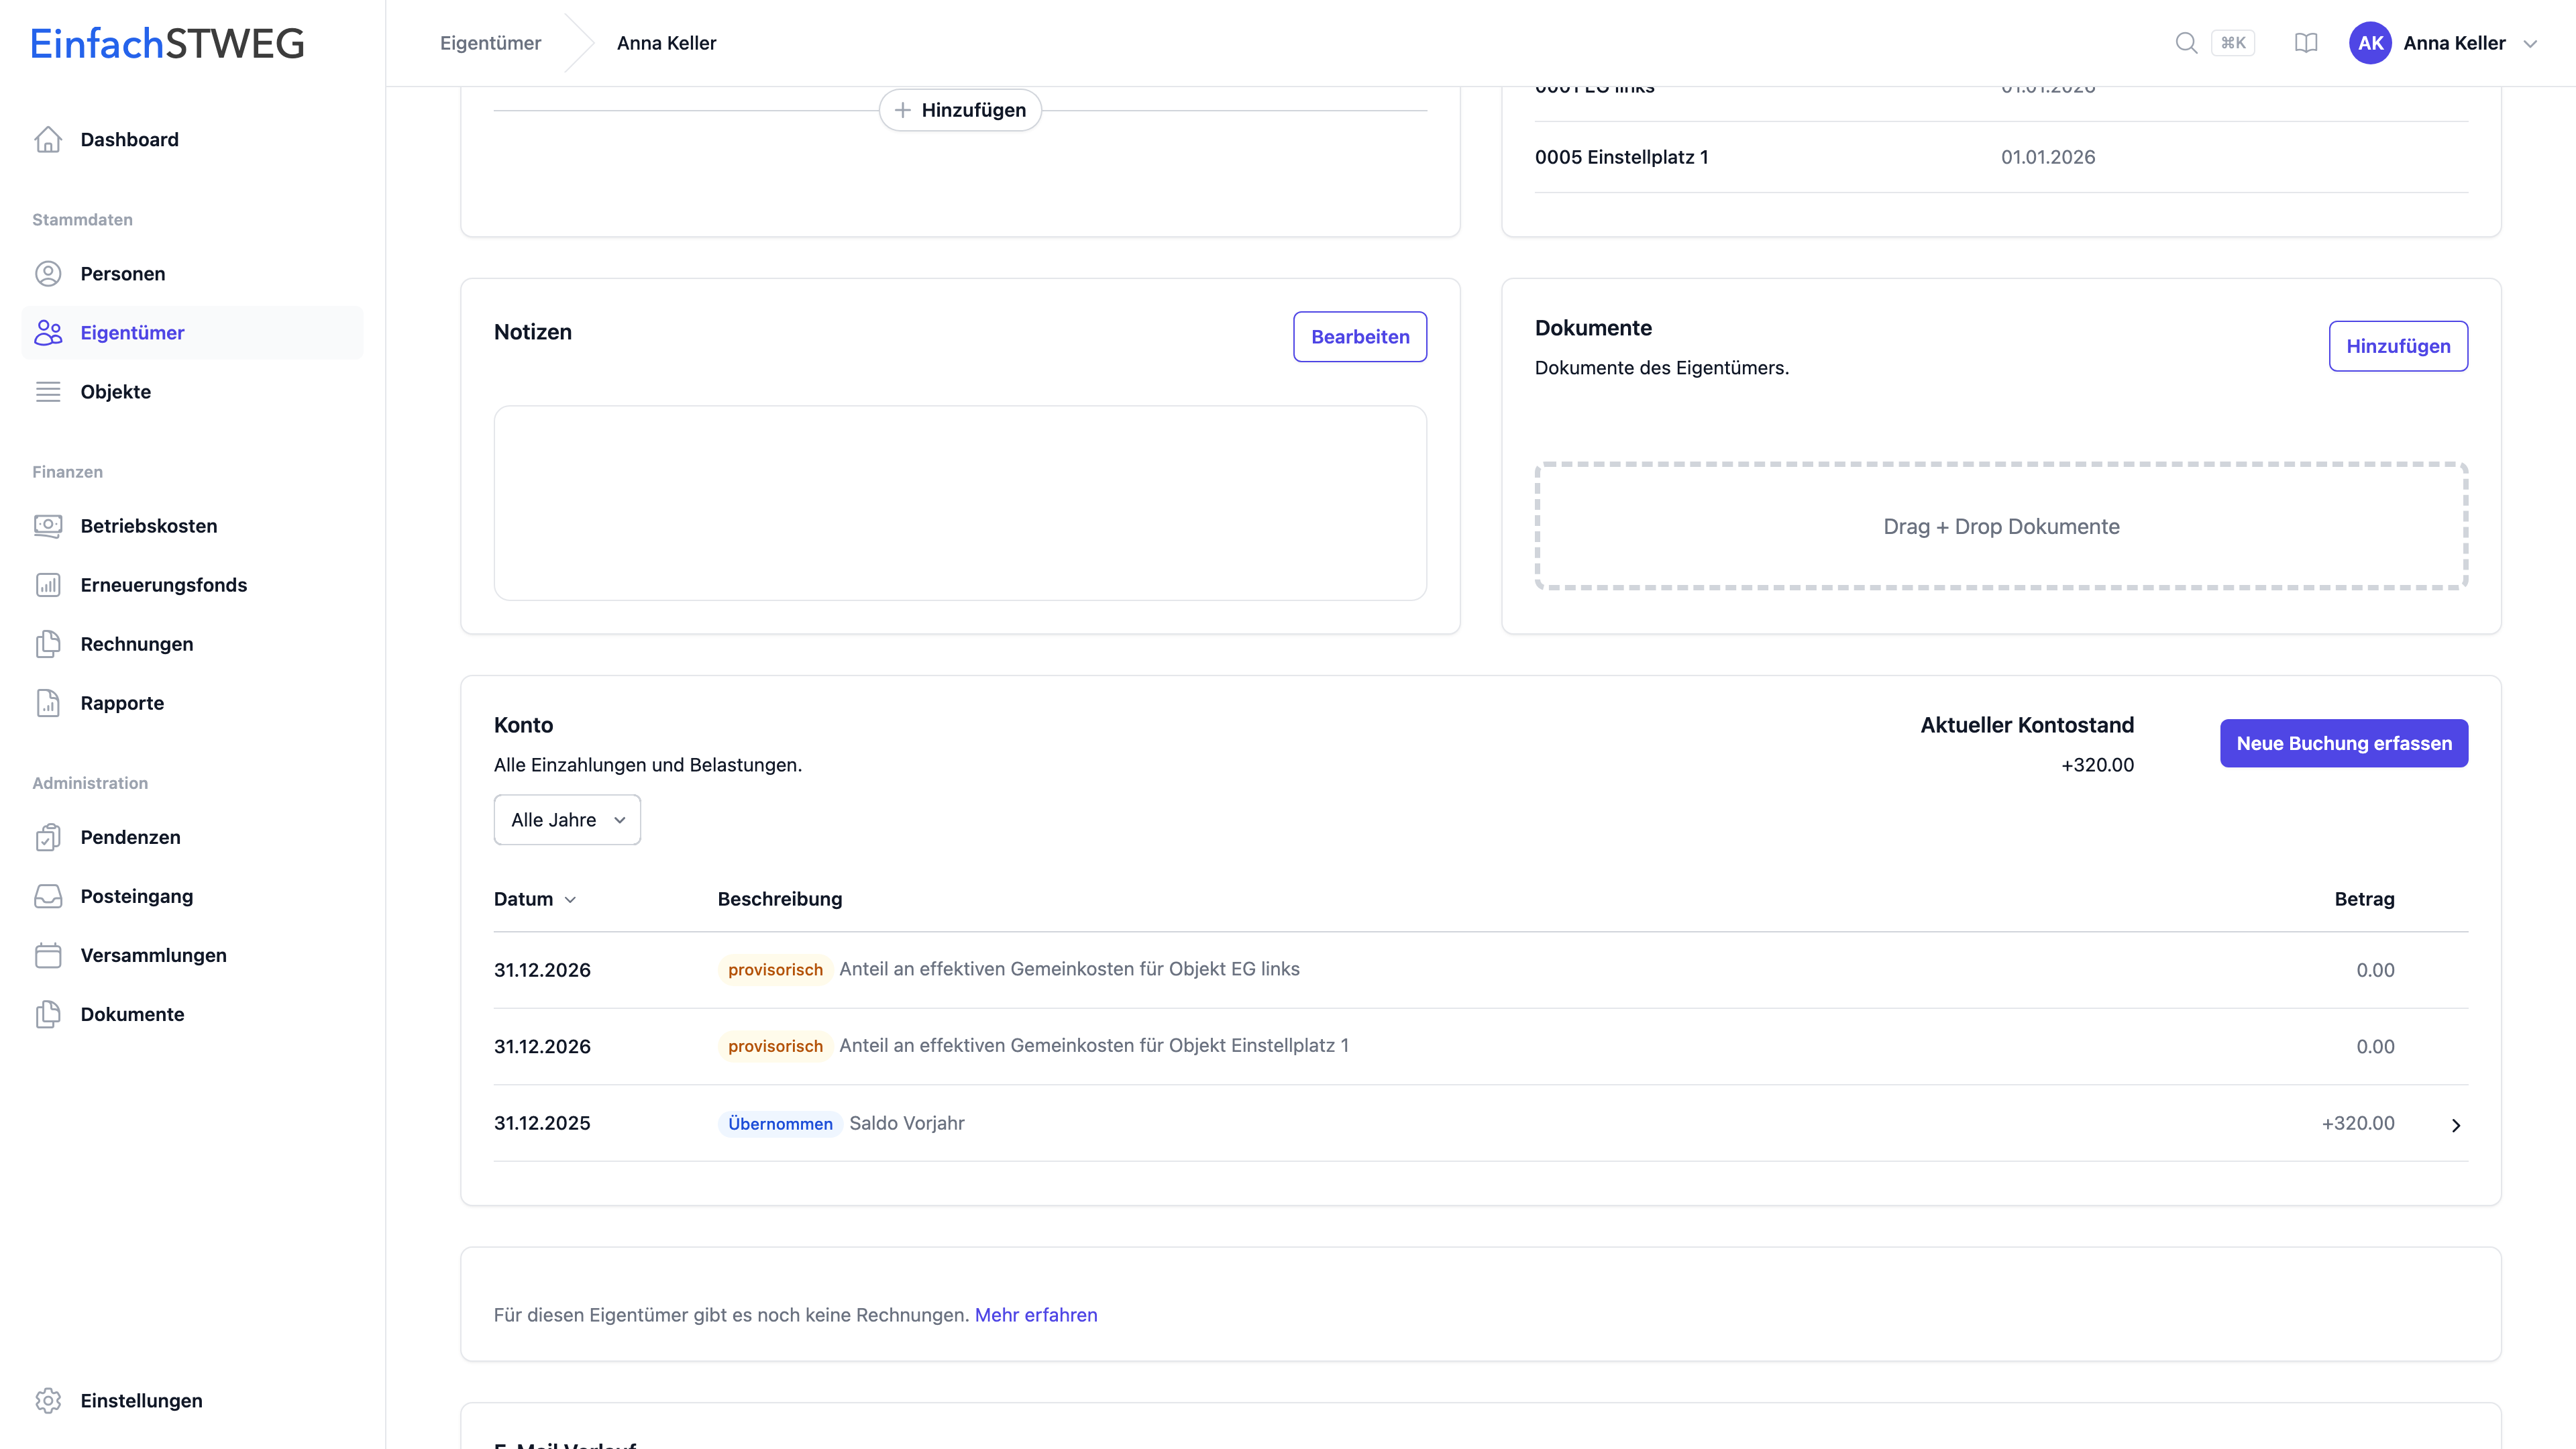Sort the table by Datum column
Image resolution: width=2576 pixels, height=1449 pixels.
(535, 899)
